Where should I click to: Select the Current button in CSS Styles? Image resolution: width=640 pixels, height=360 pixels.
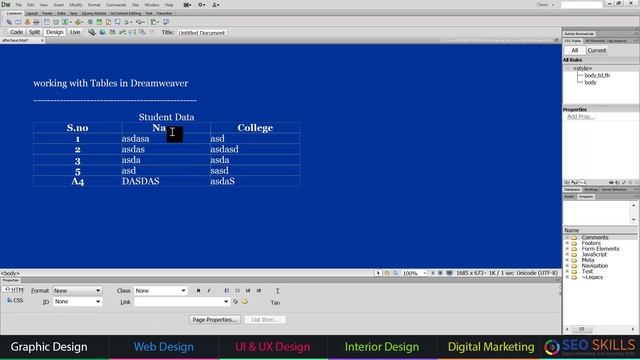coord(597,50)
